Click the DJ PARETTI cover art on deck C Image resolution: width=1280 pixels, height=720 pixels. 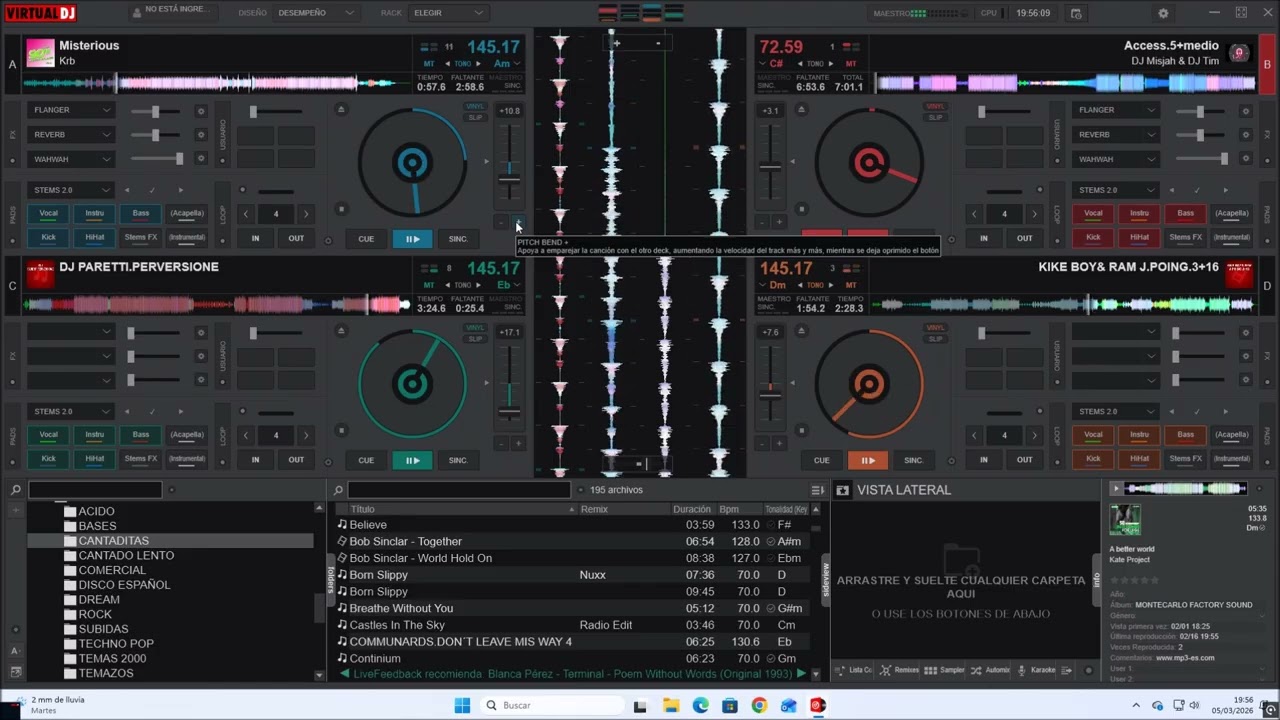(x=40, y=274)
